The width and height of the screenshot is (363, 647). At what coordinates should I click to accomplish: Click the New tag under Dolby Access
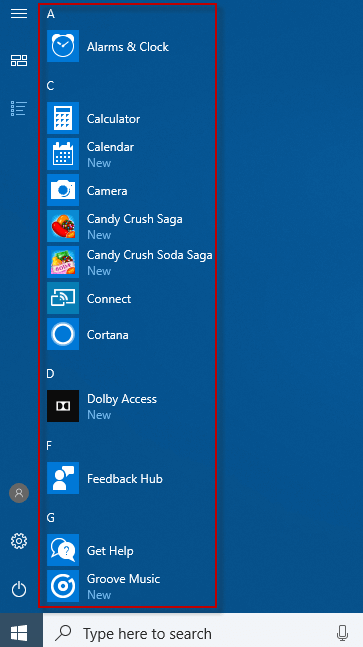pos(99,415)
